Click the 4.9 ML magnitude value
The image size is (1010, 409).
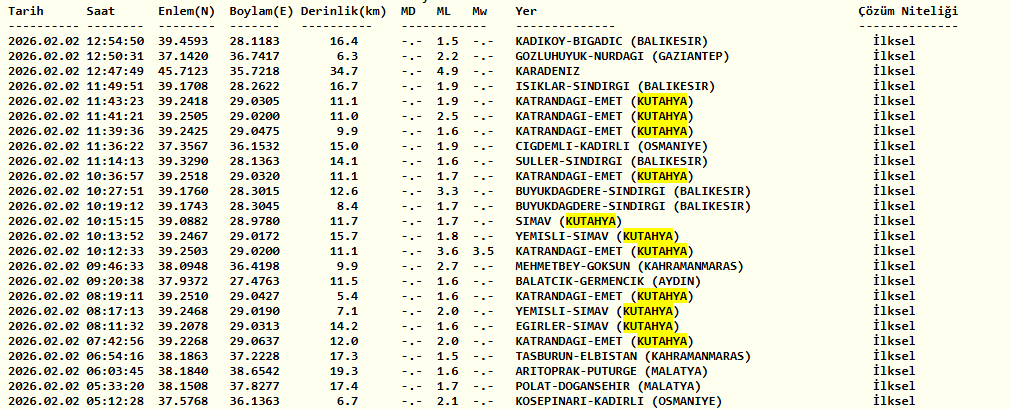tap(447, 71)
